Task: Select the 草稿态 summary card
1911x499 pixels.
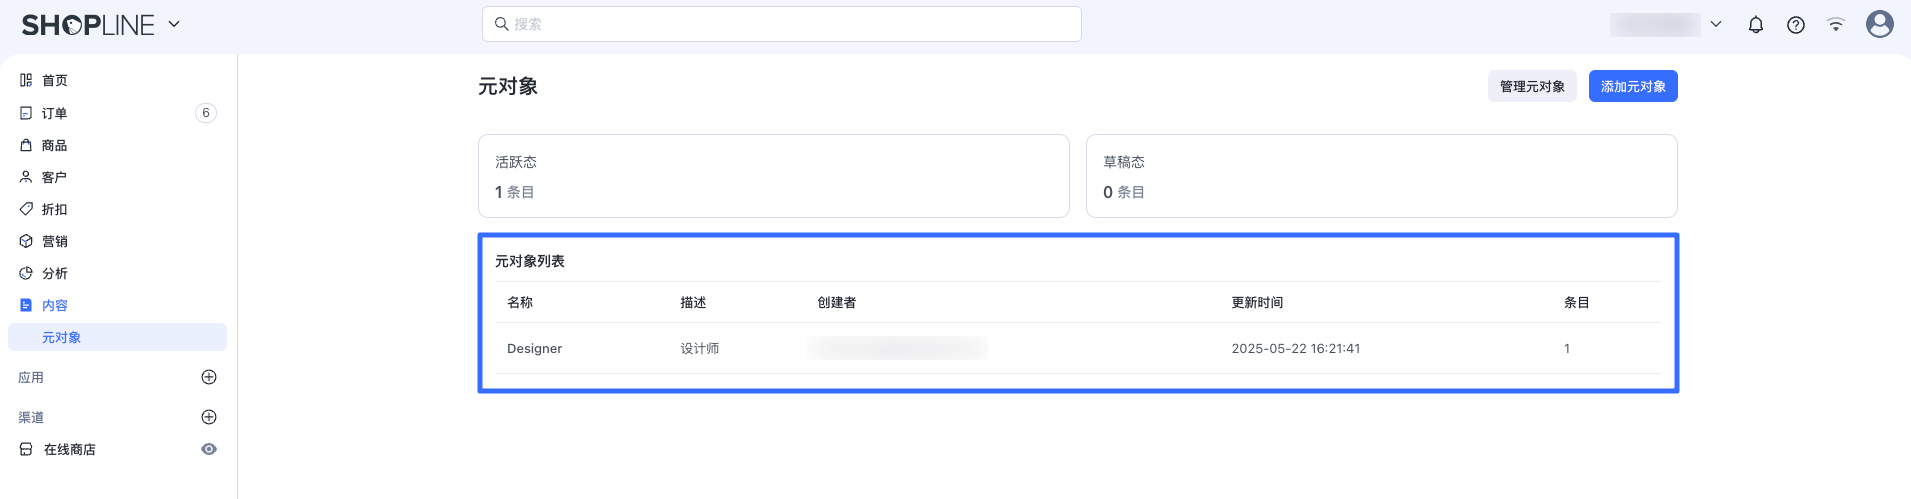Action: pyautogui.click(x=1382, y=176)
